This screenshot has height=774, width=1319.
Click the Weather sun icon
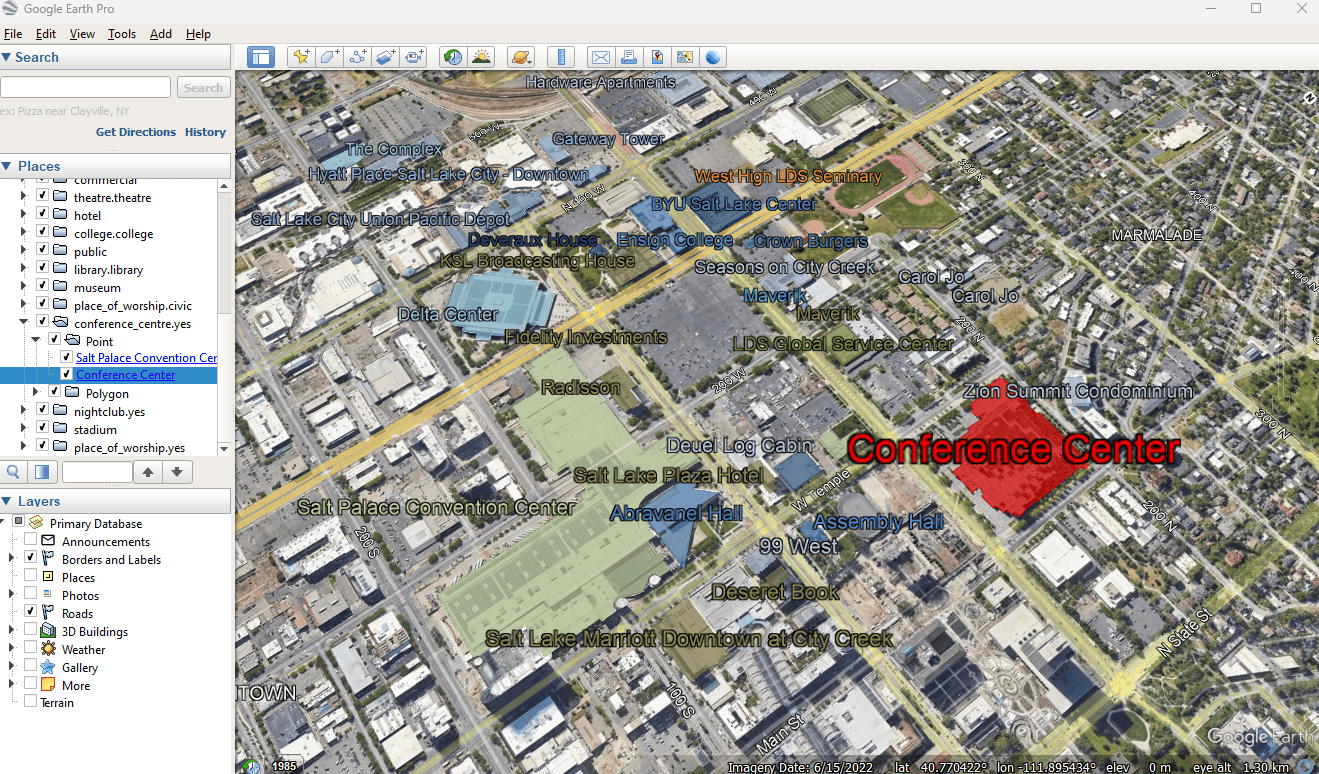(48, 649)
